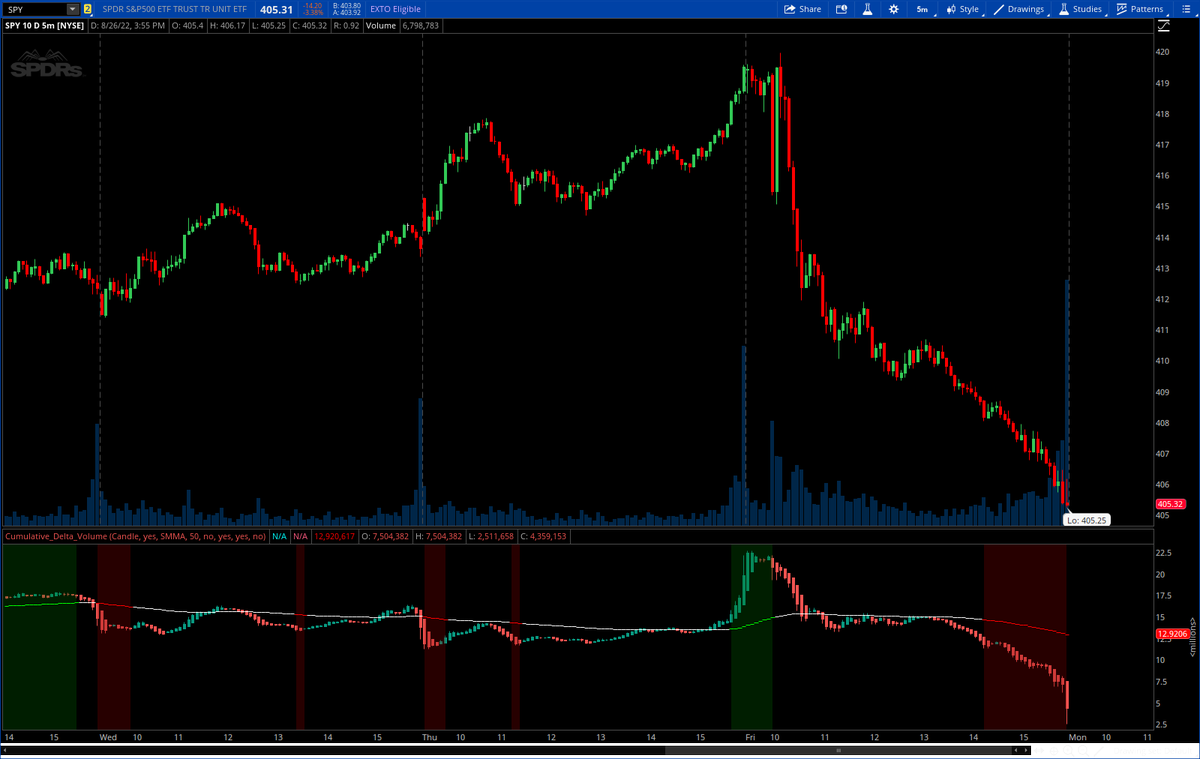Expand the SPY symbol dropdown arrow
This screenshot has height=759, width=1200.
tap(72, 9)
